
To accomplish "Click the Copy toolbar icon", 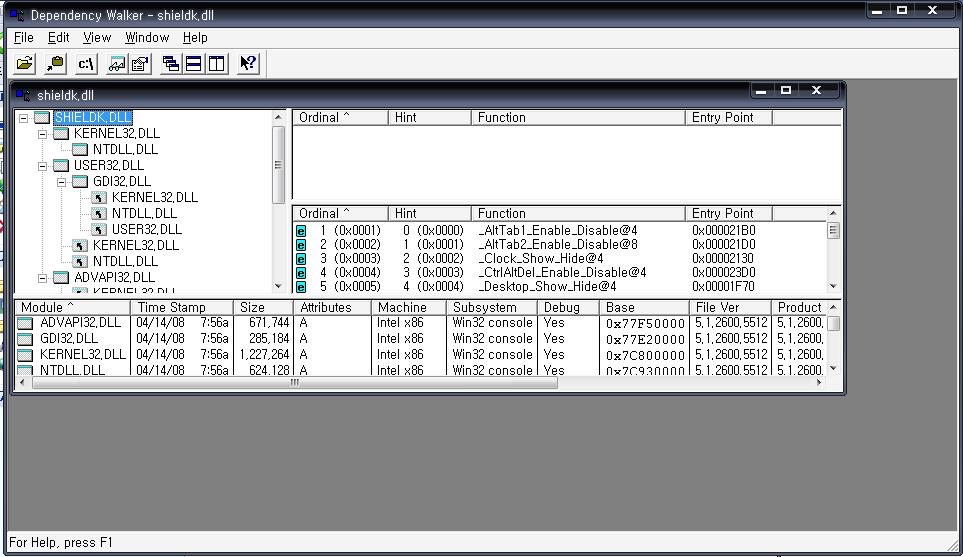I will coord(55,63).
